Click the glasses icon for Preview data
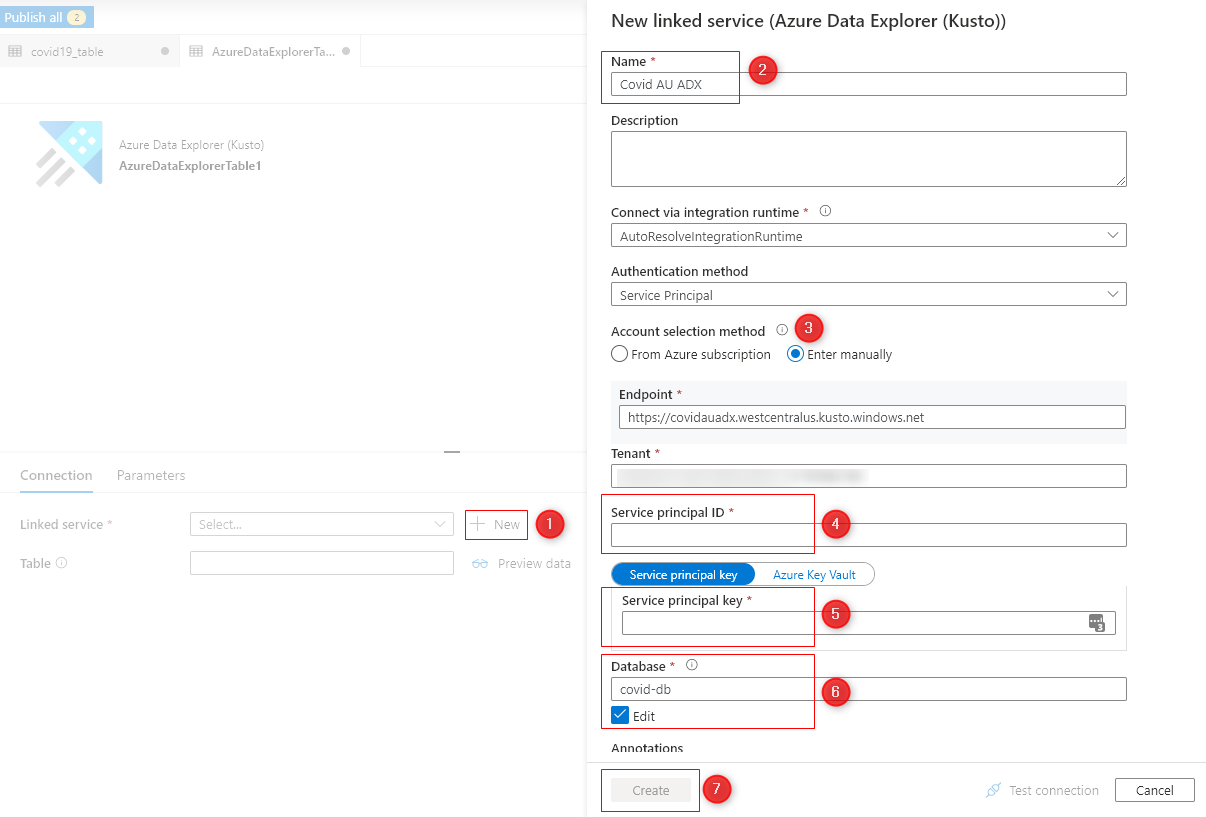1206x817 pixels. click(480, 564)
